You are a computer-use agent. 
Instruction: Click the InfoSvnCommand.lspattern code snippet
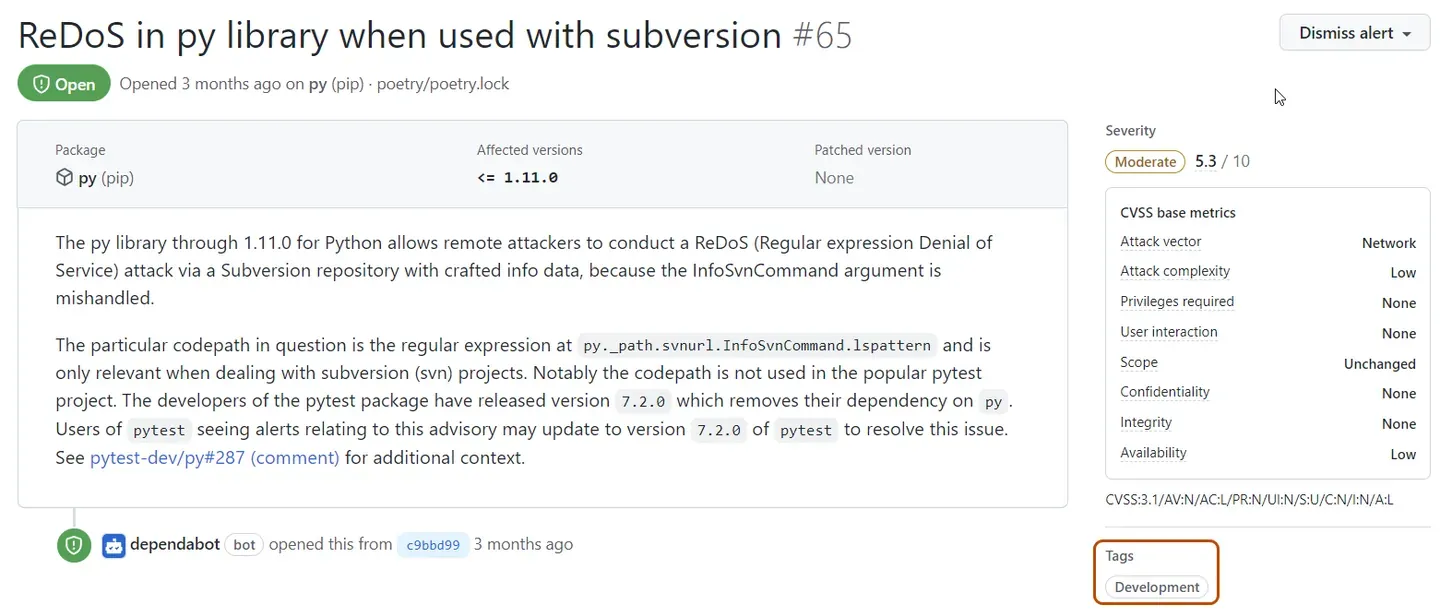pyautogui.click(x=757, y=344)
